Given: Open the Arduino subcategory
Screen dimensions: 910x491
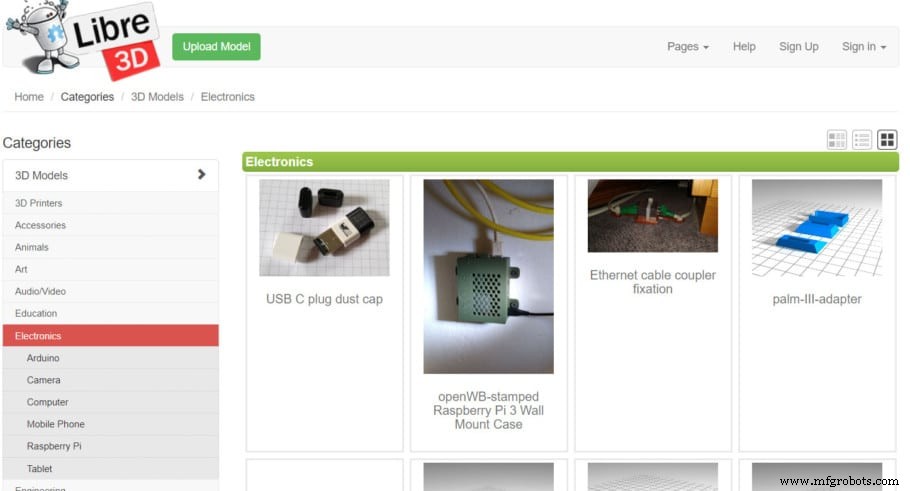Looking at the screenshot, I should tap(110, 358).
